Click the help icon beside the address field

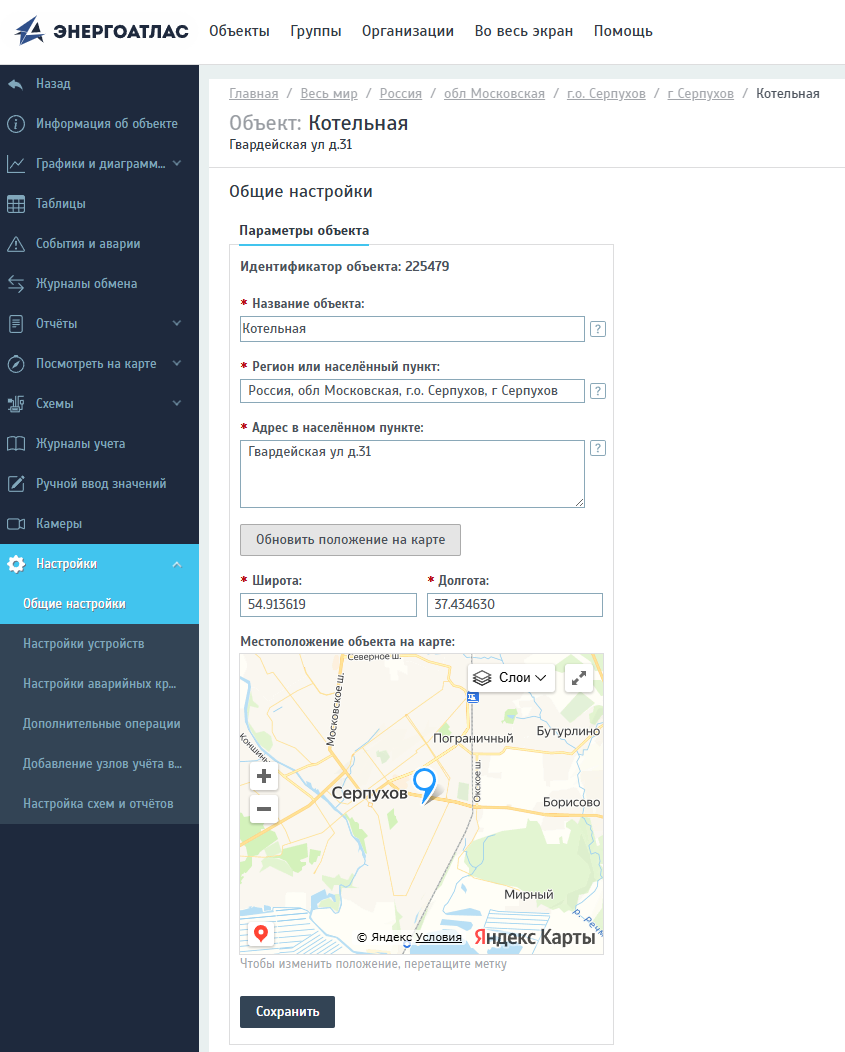pos(597,448)
